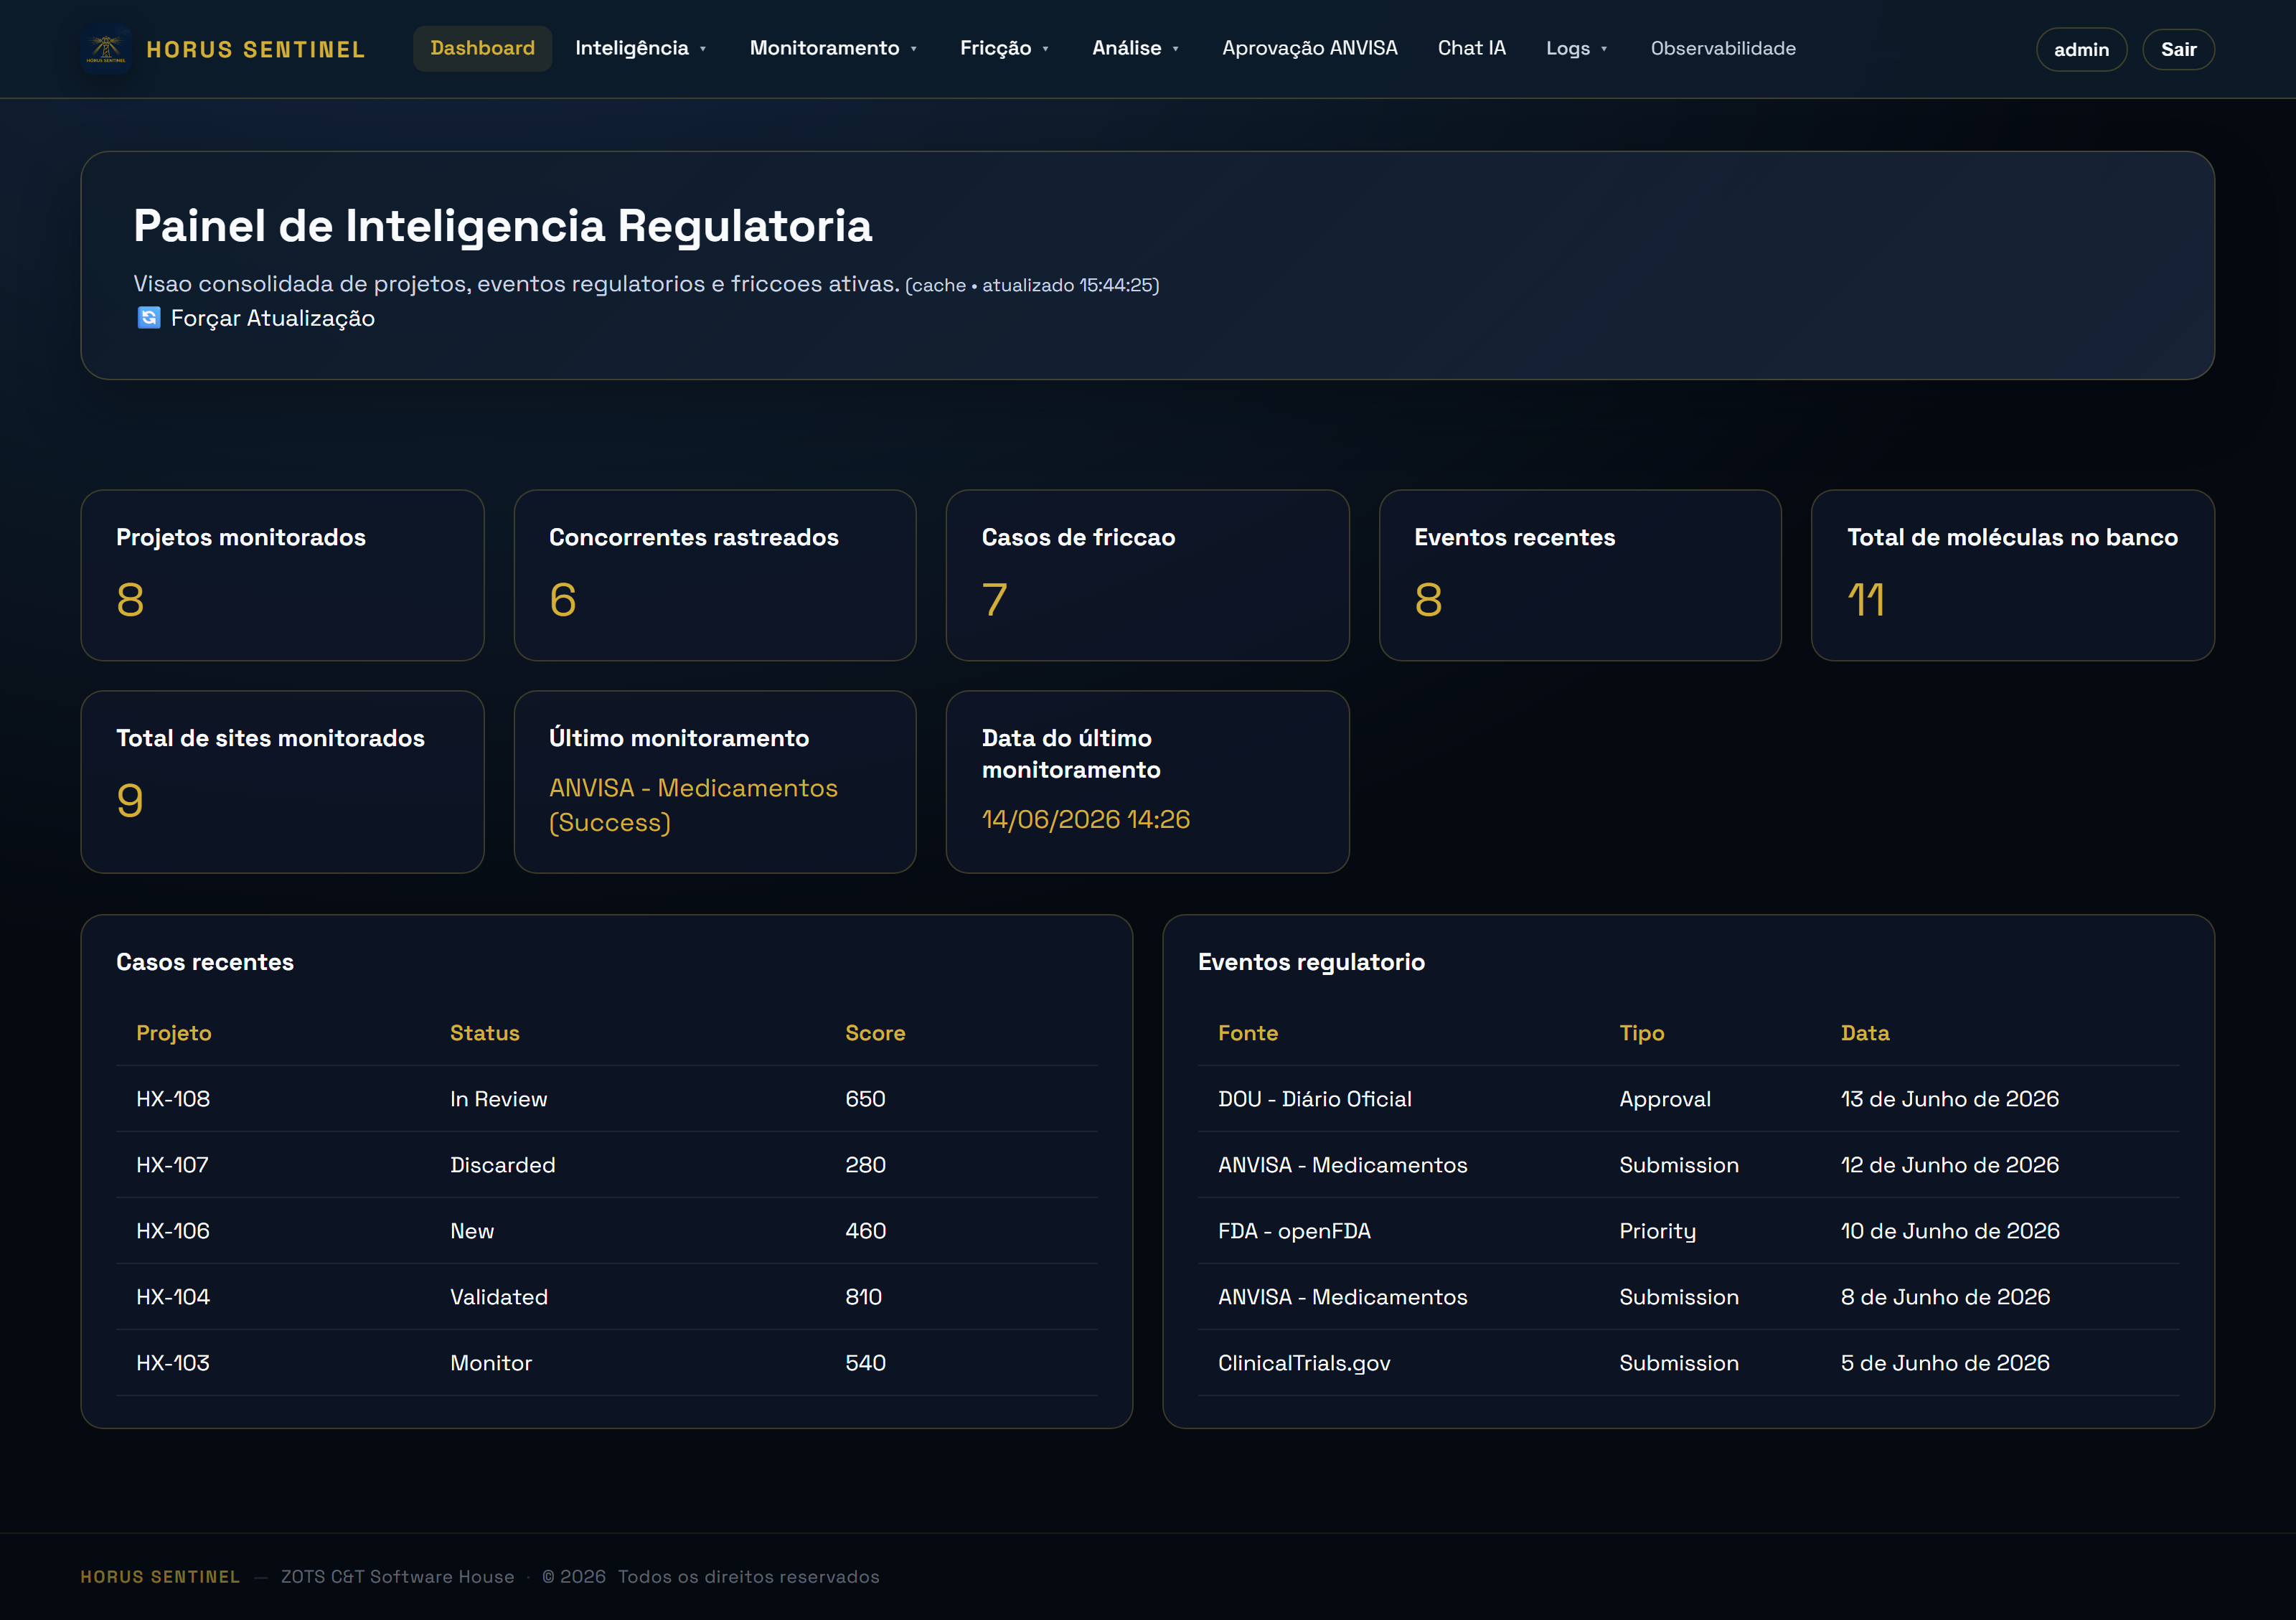Click the Score column header
Viewport: 2296px width, 1620px height.
click(875, 1033)
